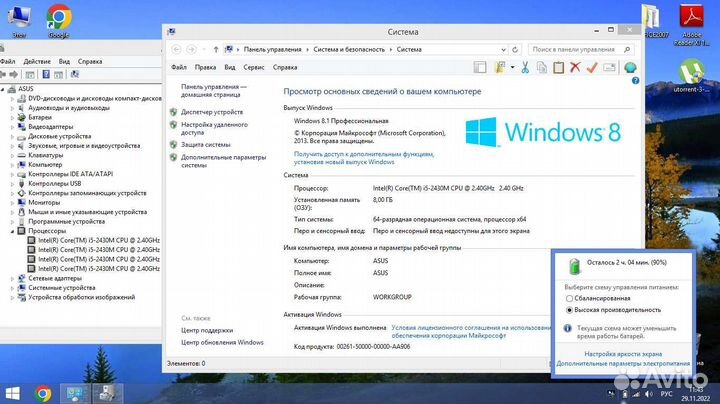720x404 pixels.
Task: Click Дополнительные параметры электропитания link
Action: 623,364
